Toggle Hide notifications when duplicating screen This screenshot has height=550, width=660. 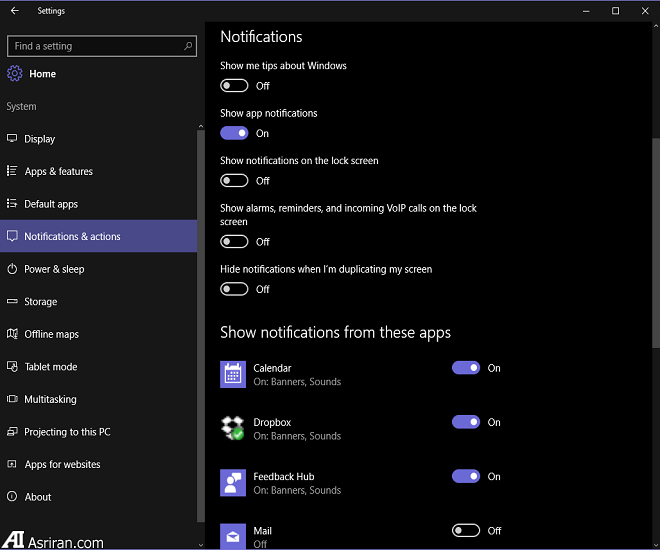234,289
